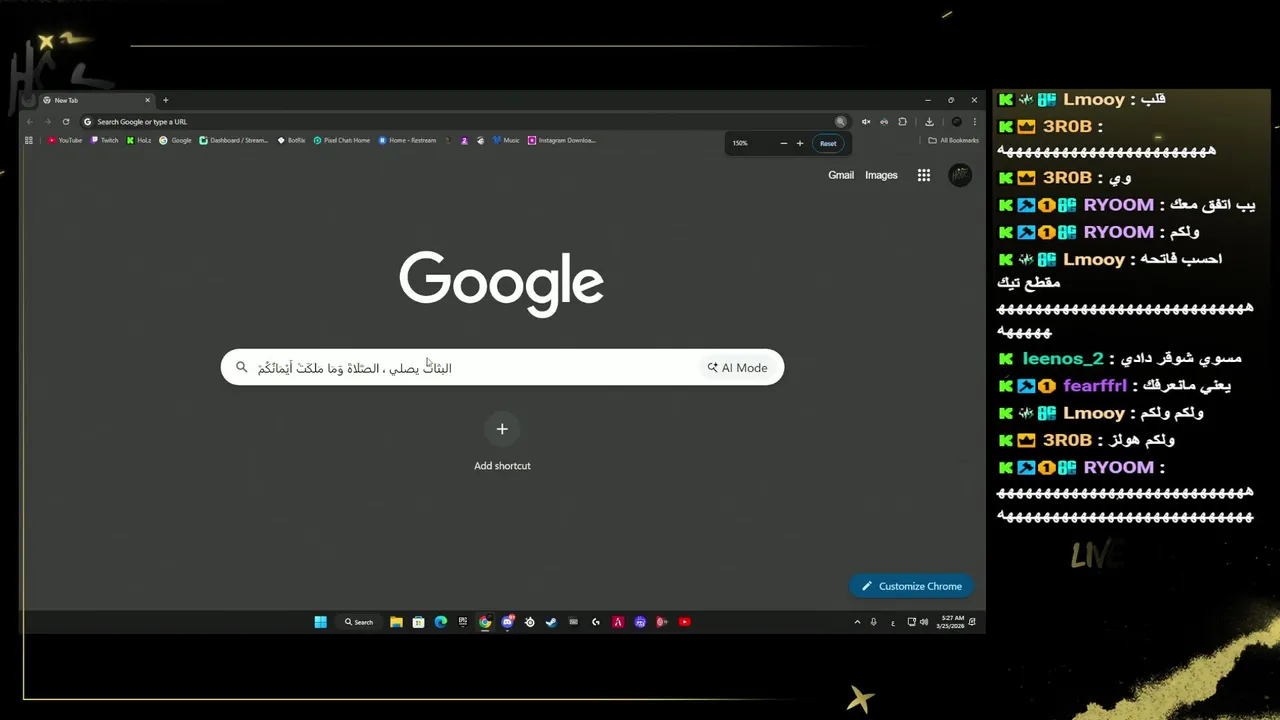Switch to AI Mode search

737,367
